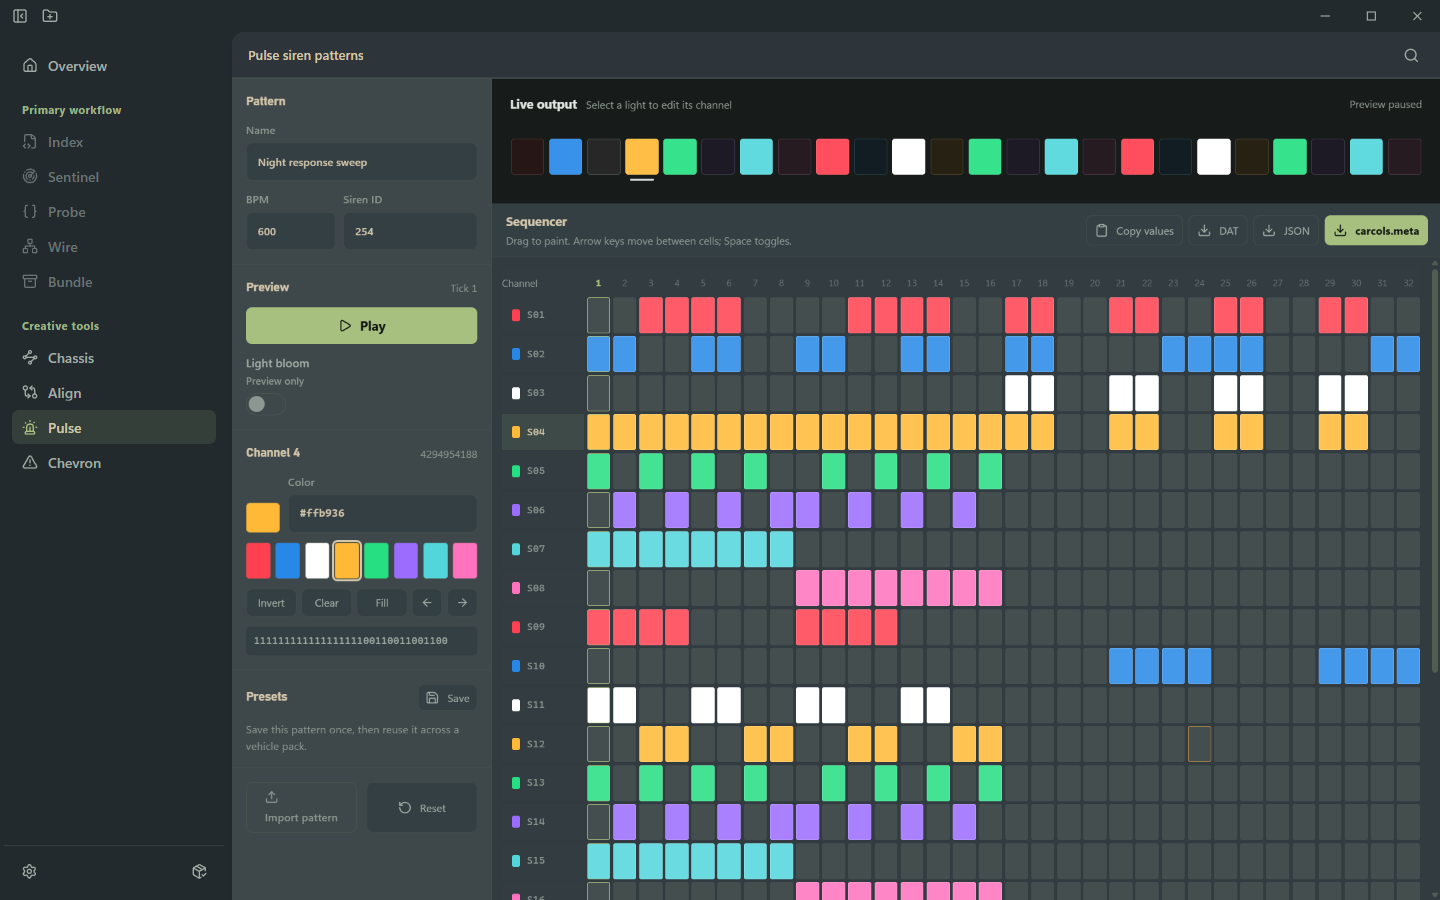The width and height of the screenshot is (1440, 900).
Task: Toggle step 1 cell in S10 row
Action: tap(598, 666)
